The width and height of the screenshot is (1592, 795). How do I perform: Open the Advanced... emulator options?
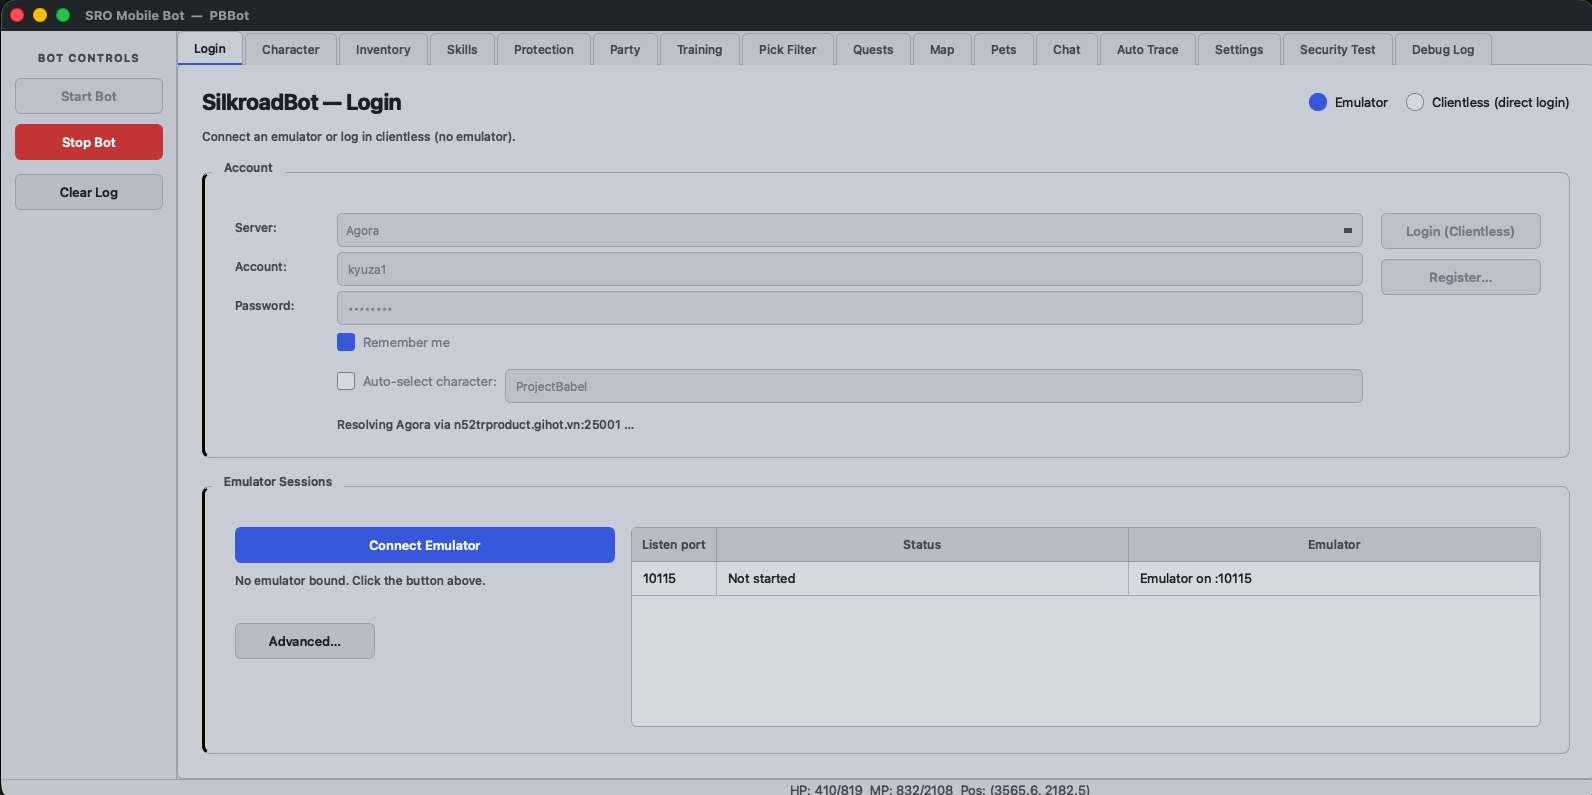pos(305,641)
